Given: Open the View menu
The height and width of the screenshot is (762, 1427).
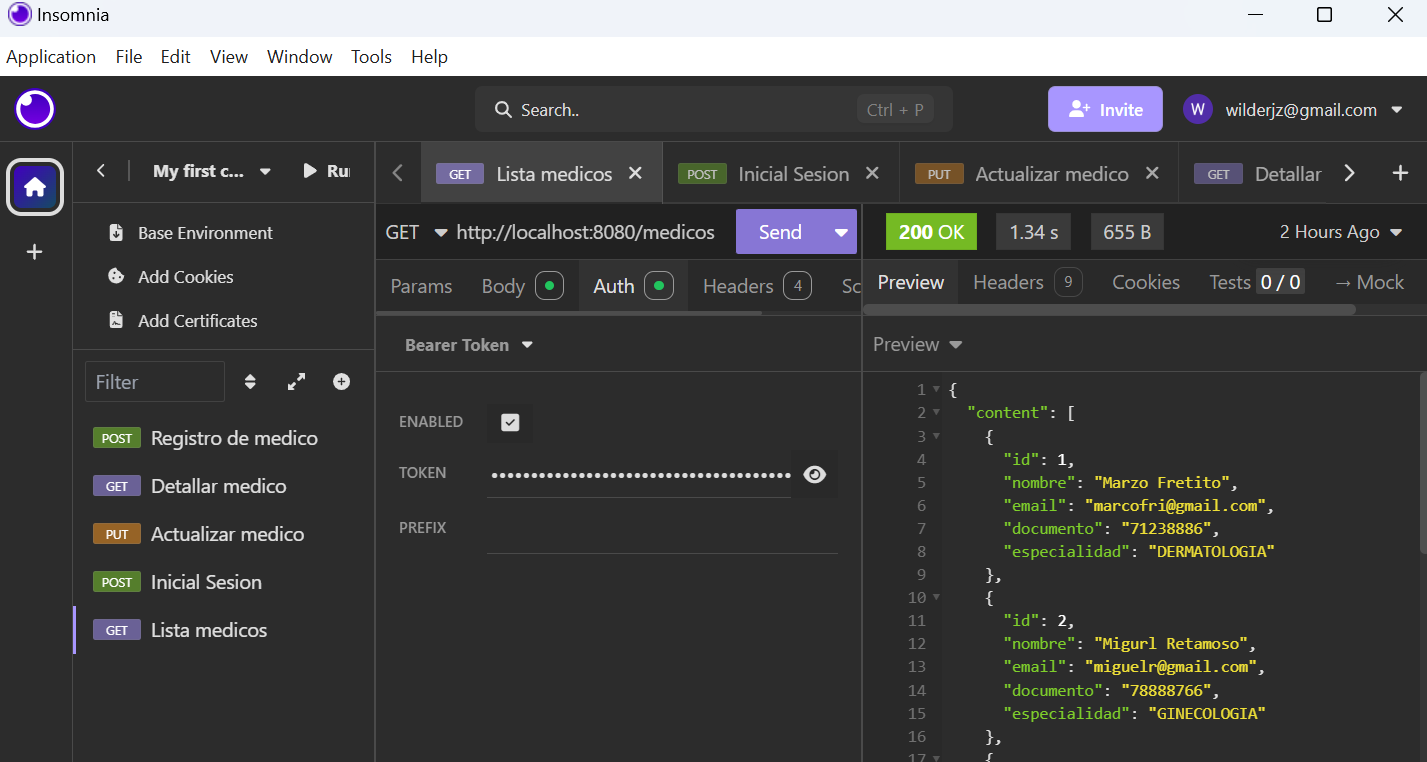Looking at the screenshot, I should 229,57.
